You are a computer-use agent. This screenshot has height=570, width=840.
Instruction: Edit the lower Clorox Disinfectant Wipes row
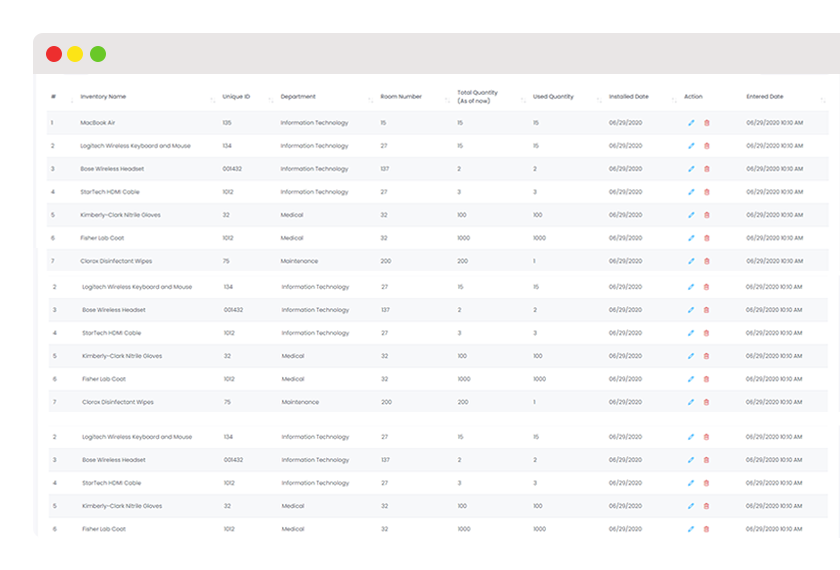click(x=691, y=402)
